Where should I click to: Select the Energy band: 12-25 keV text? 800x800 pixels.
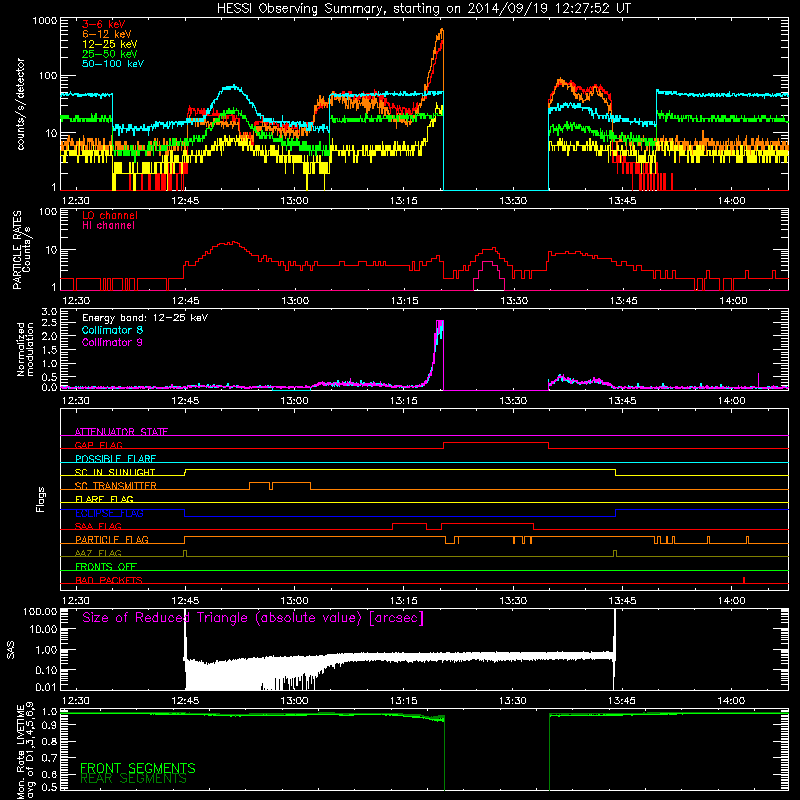[x=145, y=318]
